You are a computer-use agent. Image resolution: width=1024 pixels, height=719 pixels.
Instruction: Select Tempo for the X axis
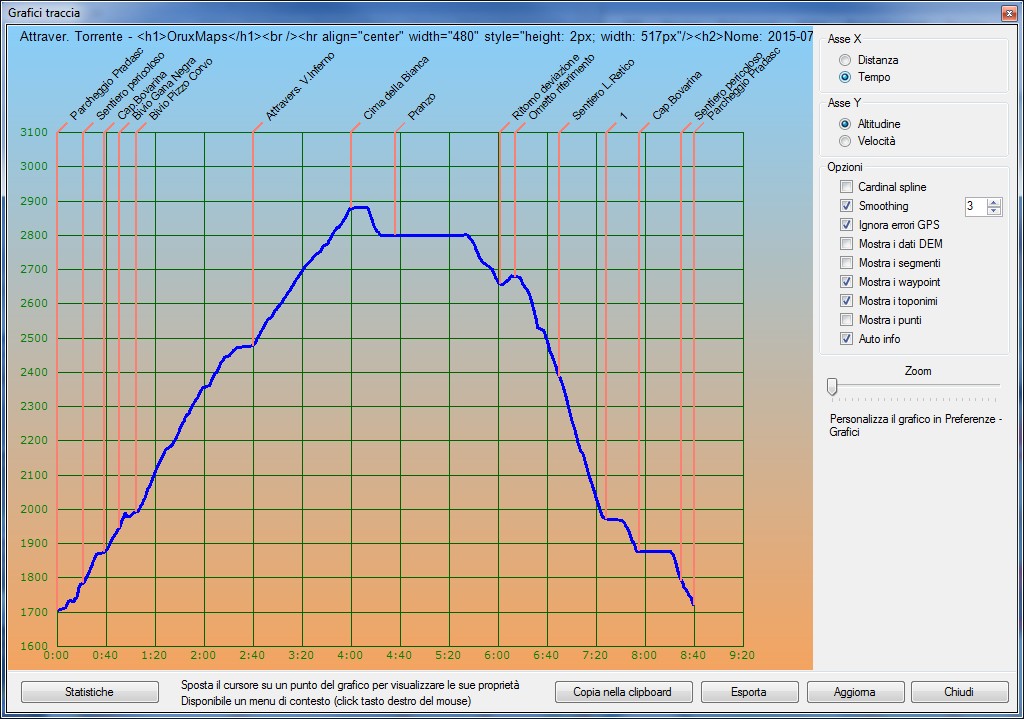tap(846, 77)
